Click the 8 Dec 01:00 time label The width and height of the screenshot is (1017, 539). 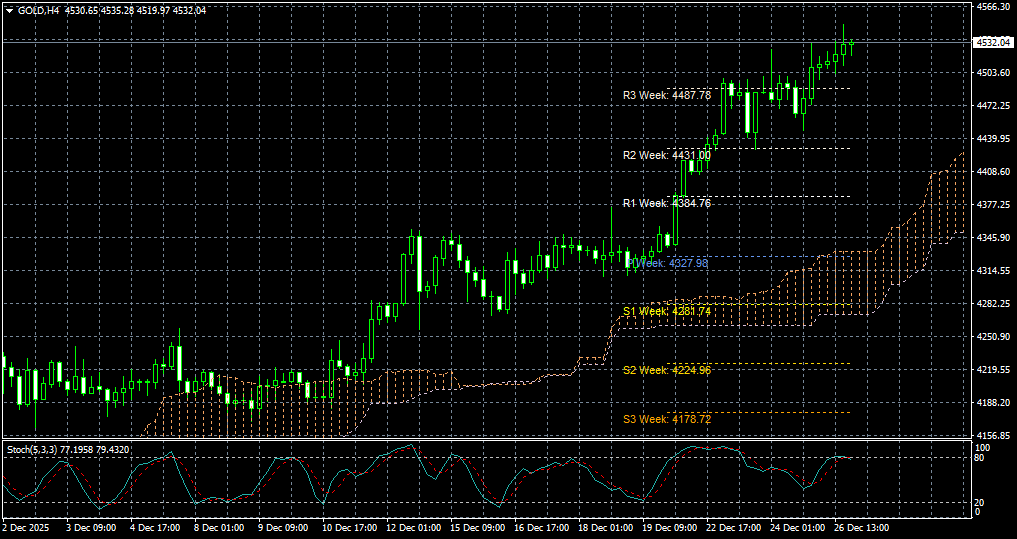[x=219, y=529]
